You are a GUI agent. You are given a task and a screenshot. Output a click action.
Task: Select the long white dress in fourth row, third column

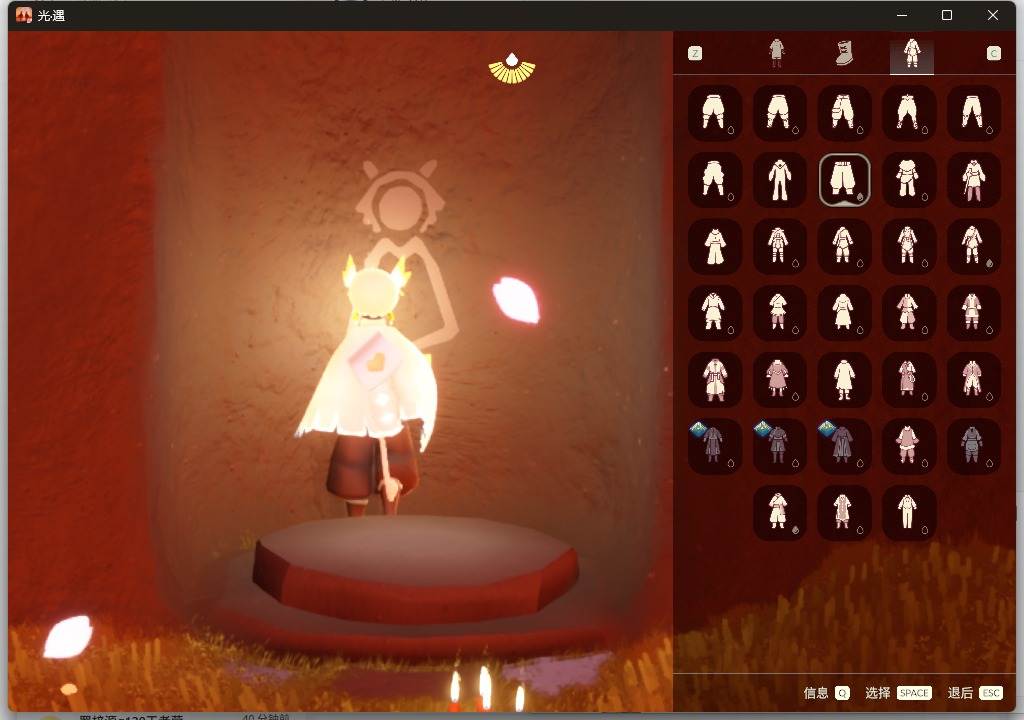pos(844,312)
